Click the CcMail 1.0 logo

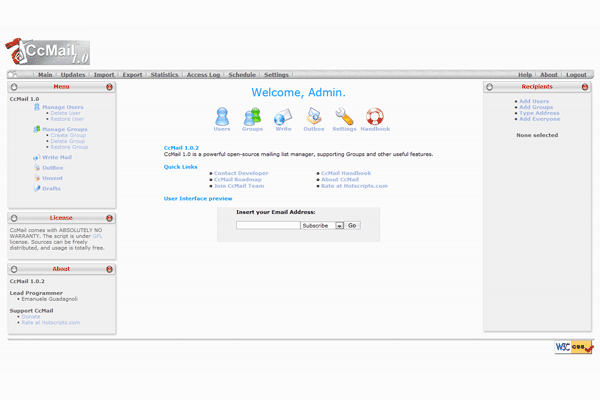(x=45, y=51)
